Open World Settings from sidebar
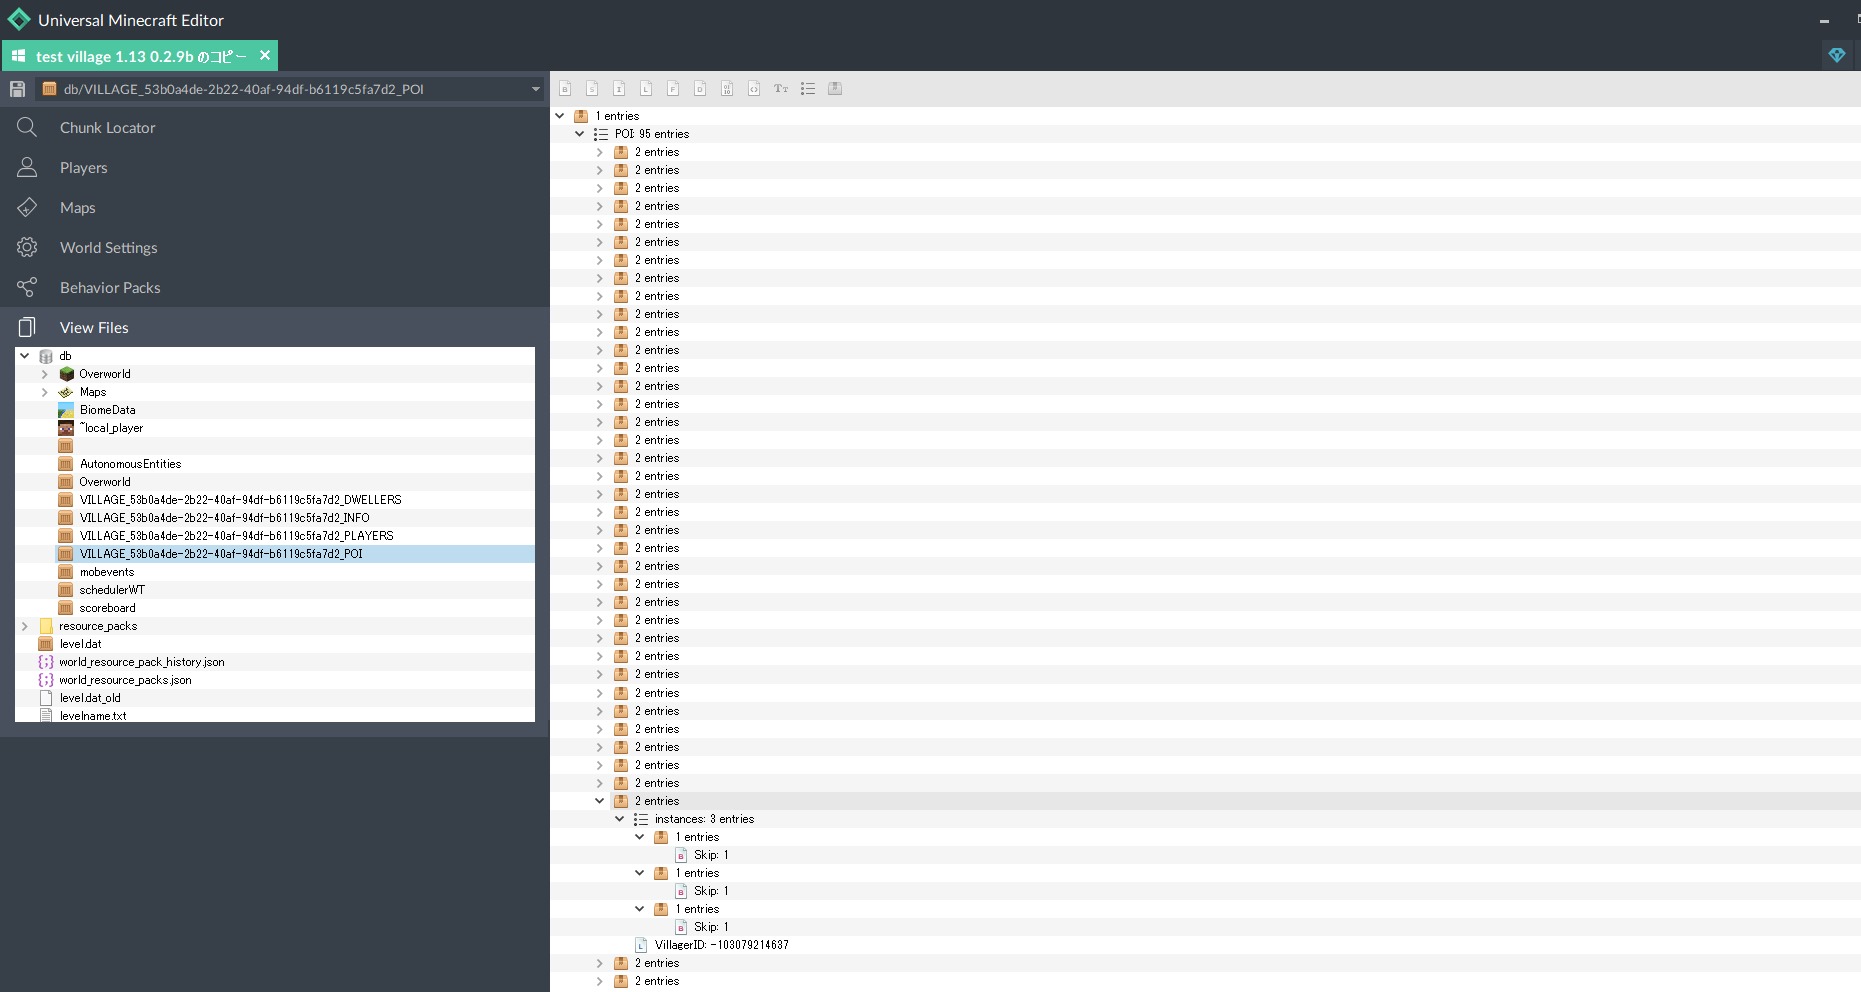This screenshot has height=992, width=1861. pyautogui.click(x=108, y=248)
